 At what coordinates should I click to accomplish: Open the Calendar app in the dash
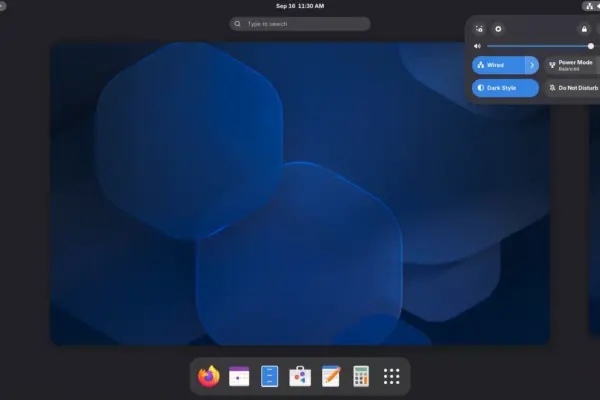click(x=239, y=376)
